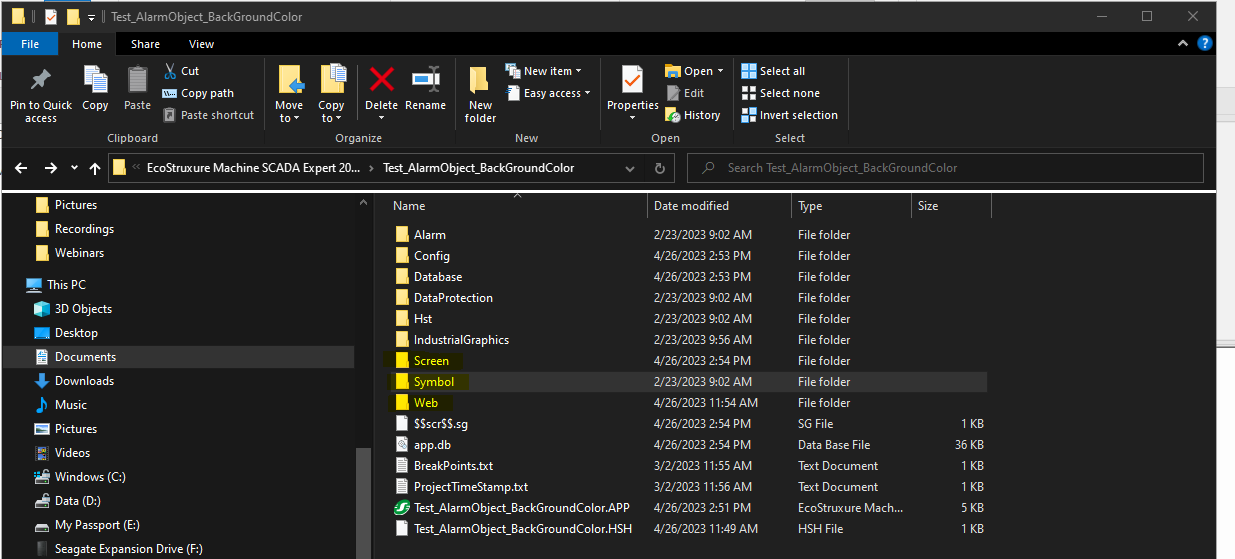Select the Web folder

click(x=426, y=403)
